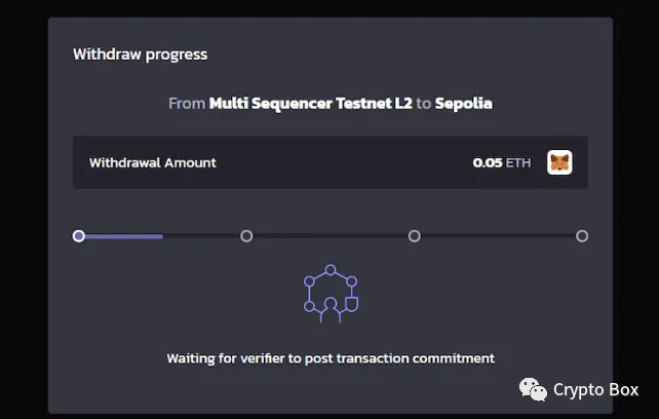Image resolution: width=659 pixels, height=419 pixels.
Task: Select the second progress step circle
Action: 246,236
